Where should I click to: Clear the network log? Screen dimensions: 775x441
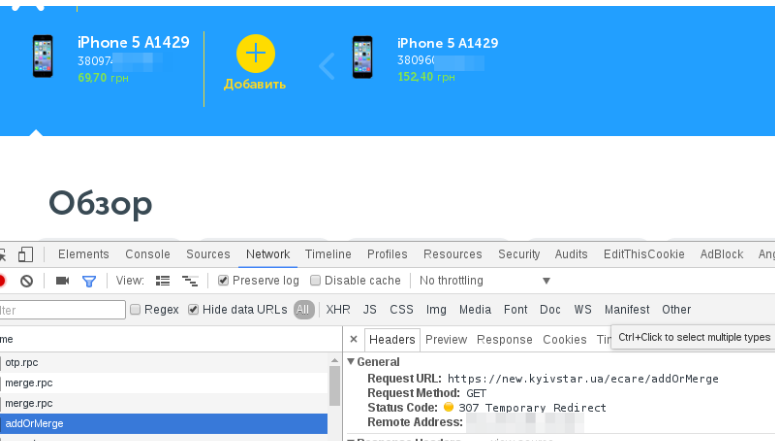tap(27, 281)
